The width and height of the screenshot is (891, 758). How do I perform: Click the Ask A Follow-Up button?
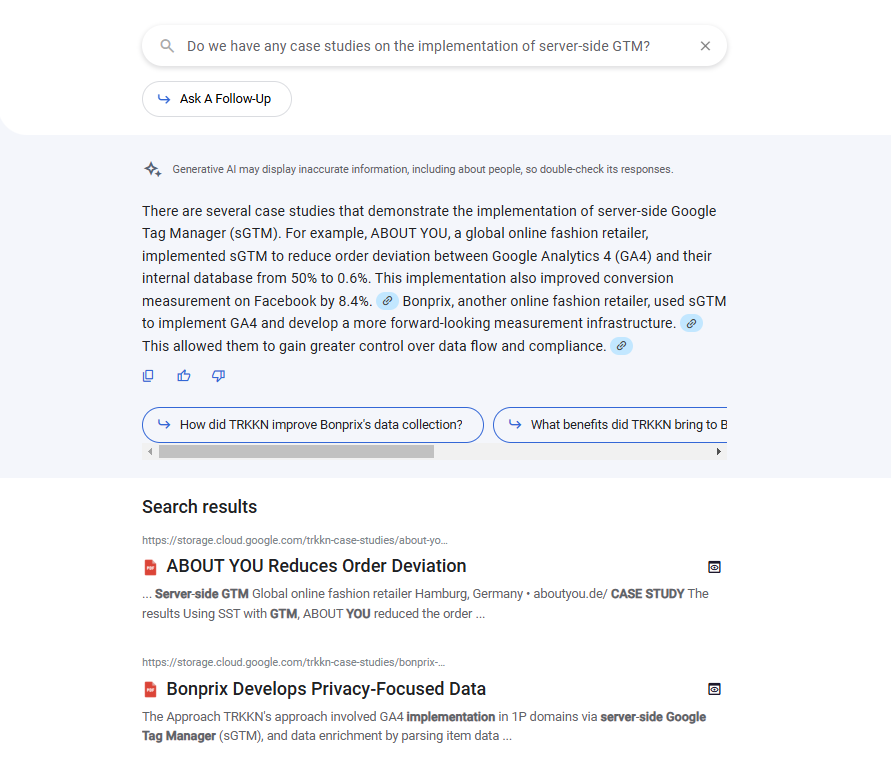(x=216, y=99)
